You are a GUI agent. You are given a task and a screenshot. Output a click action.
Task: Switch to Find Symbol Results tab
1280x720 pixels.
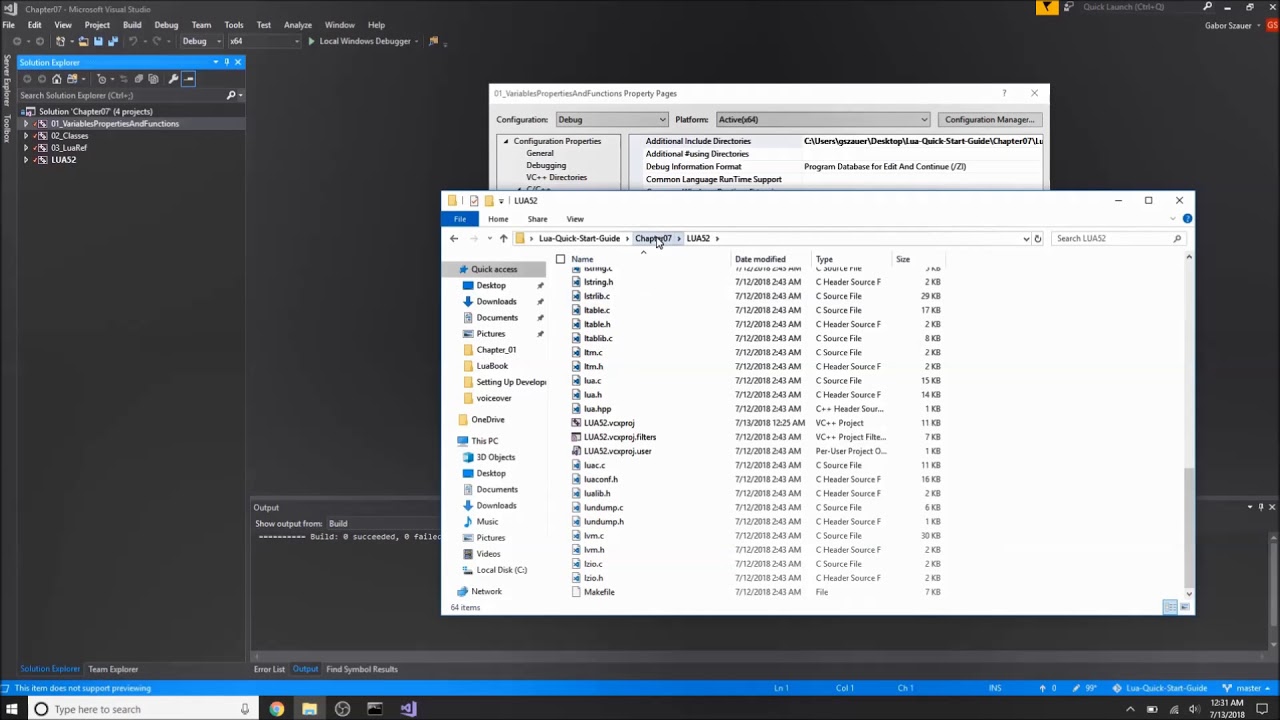362,669
